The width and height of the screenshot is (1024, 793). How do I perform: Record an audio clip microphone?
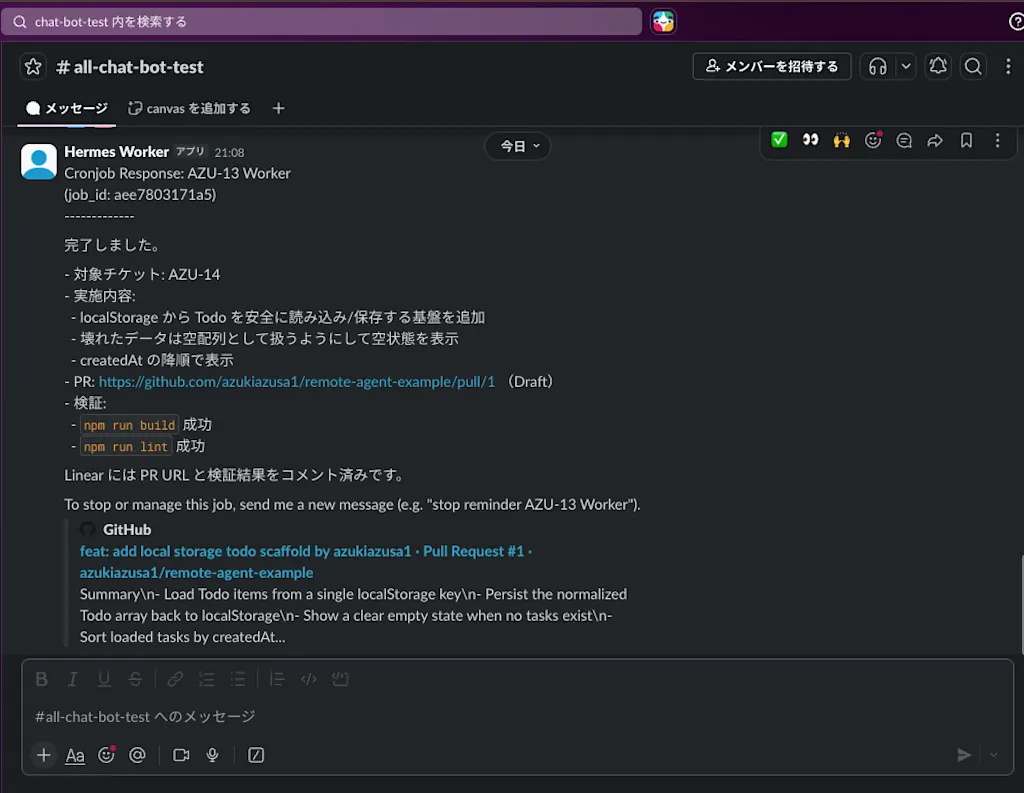212,755
